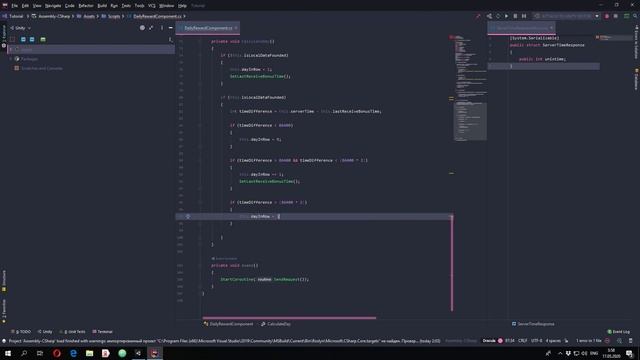The image size is (640, 360).
Task: Click the errors in file indicator in status bar
Action: 589,341
